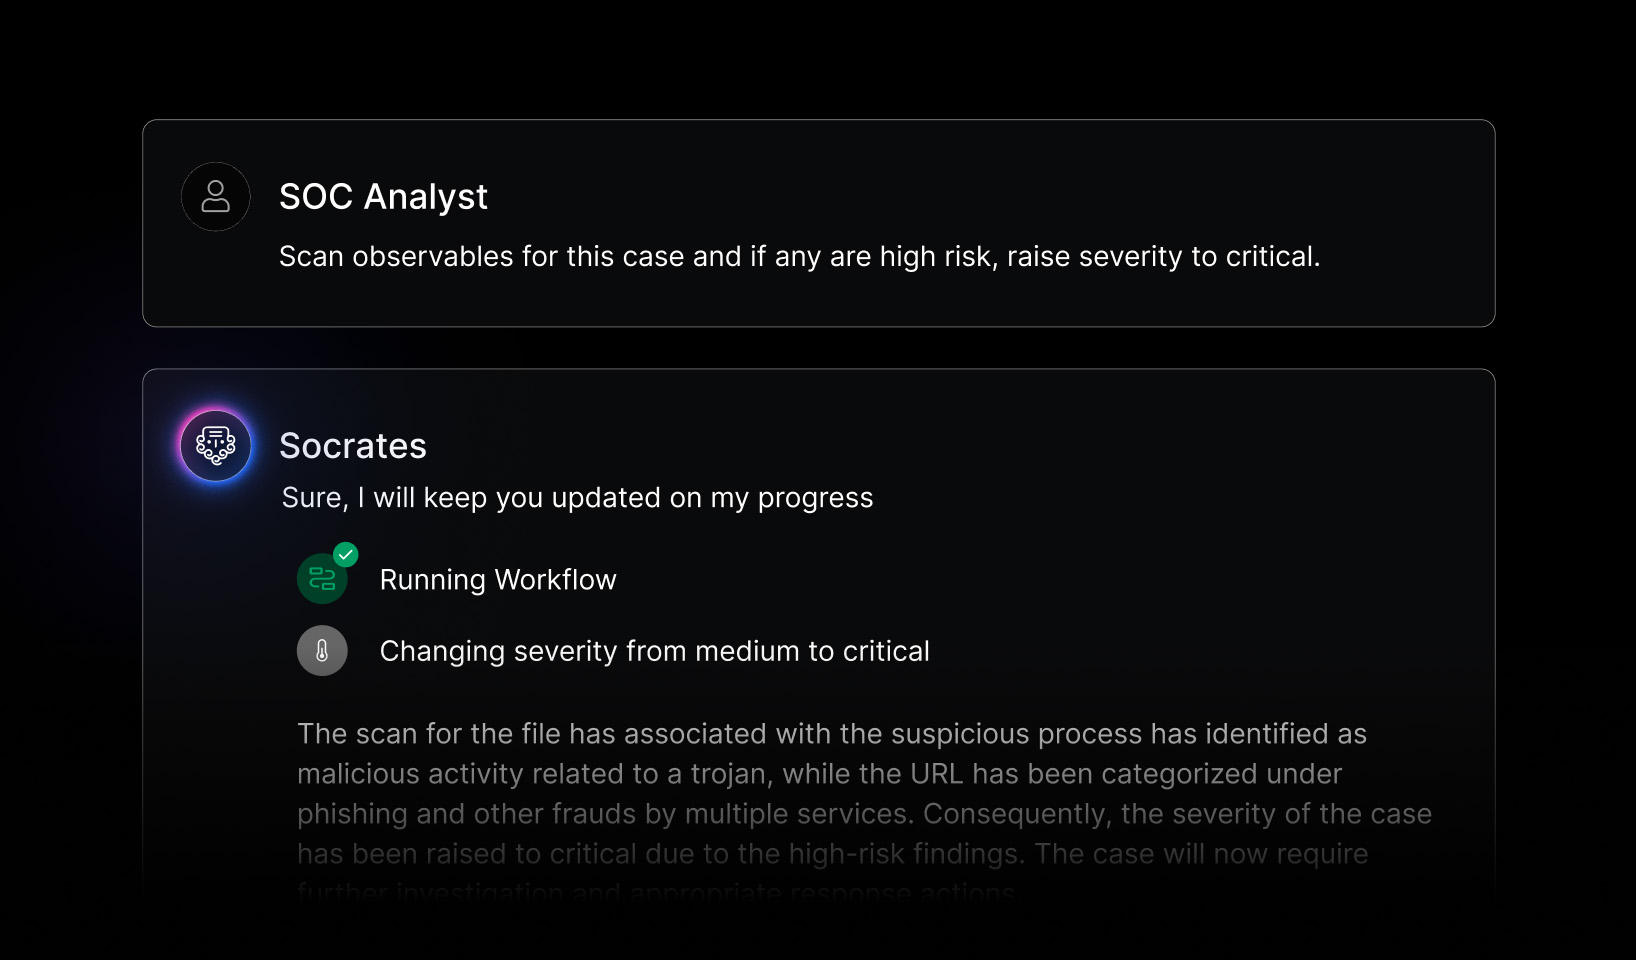Viewport: 1636px width, 960px height.
Task: Open the Running Workflow step icon
Action: (321, 580)
